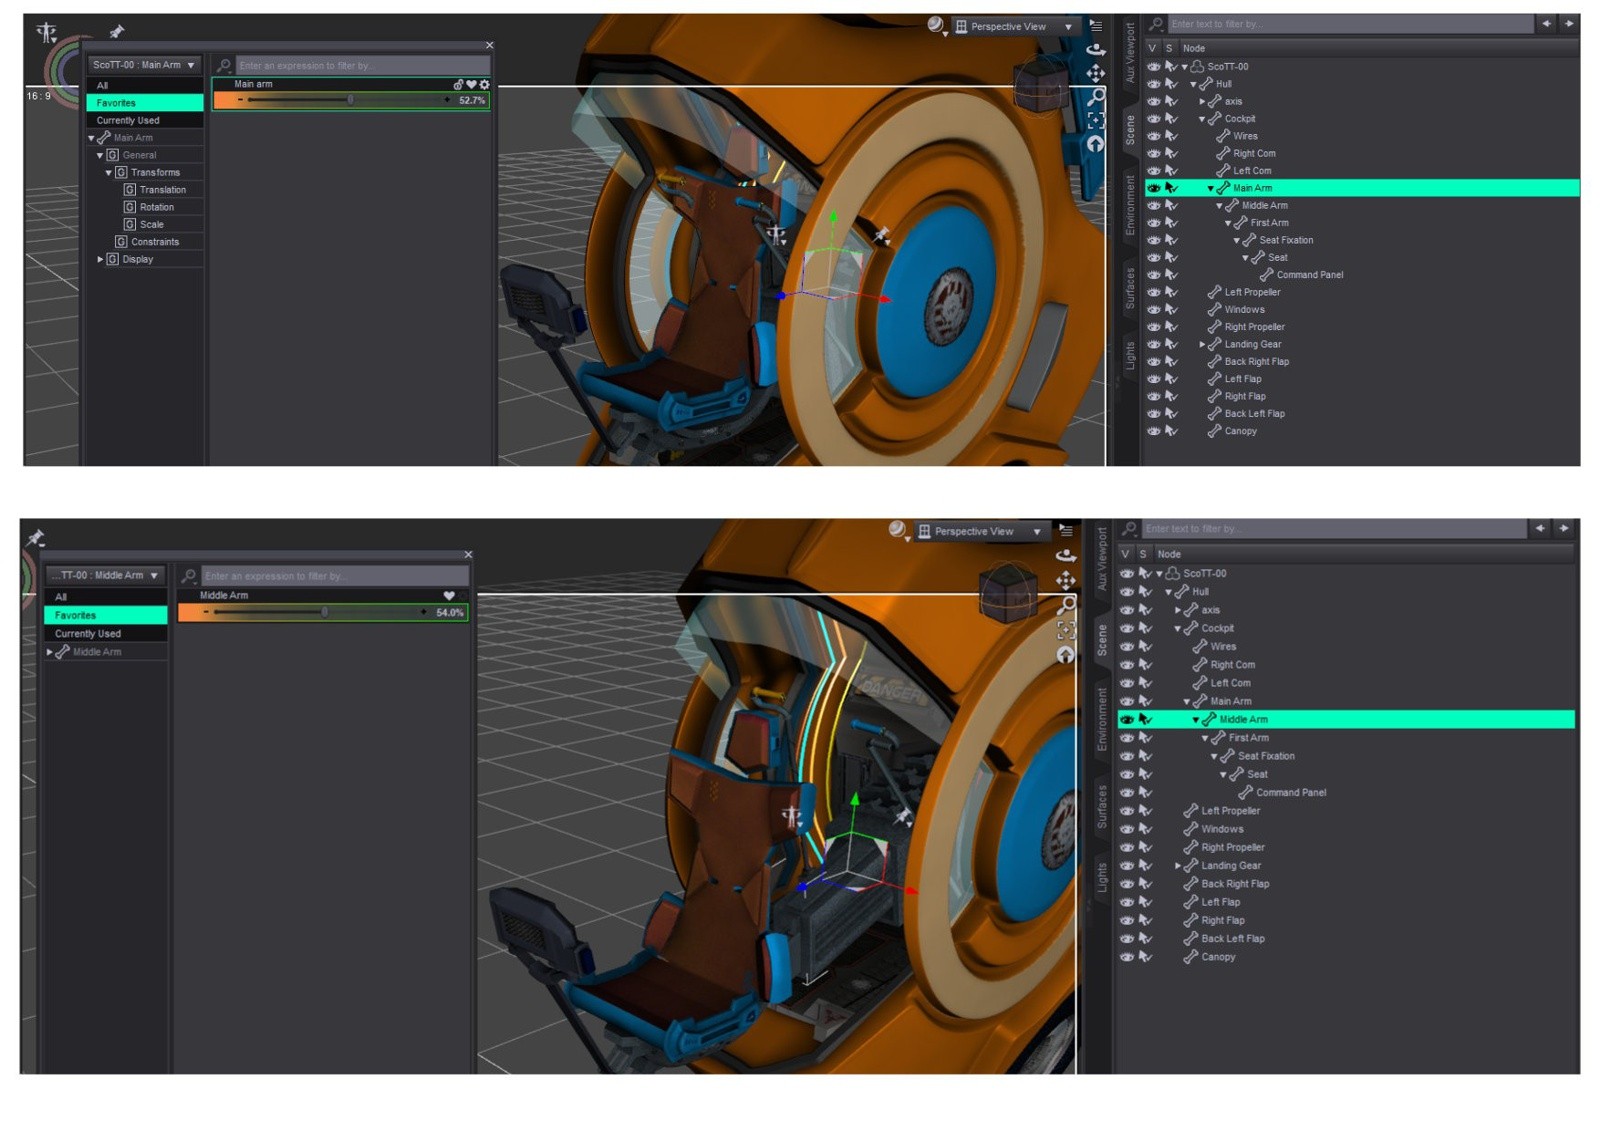Toggle visibility eye for Left Flap in bottom scene
The image size is (1600, 1132).
tap(1127, 902)
